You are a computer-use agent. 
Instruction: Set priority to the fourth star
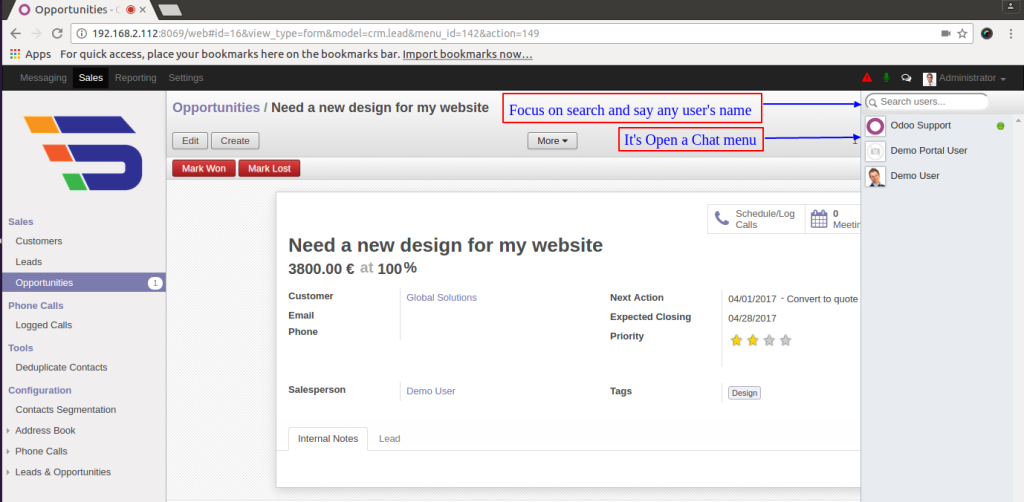[x=785, y=340]
